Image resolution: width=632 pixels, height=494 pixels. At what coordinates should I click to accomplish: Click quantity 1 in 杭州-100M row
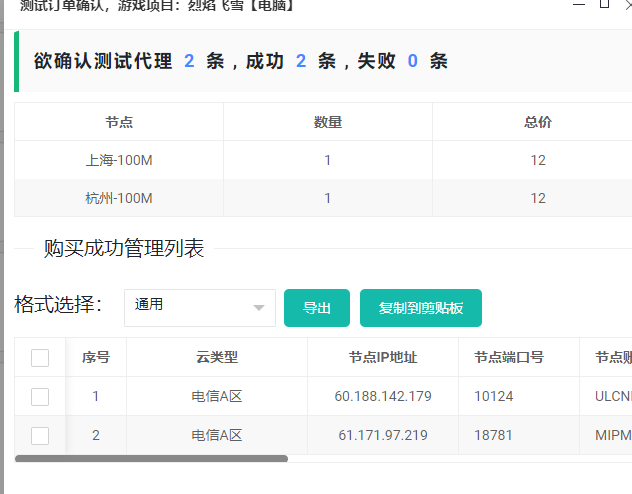pyautogui.click(x=328, y=198)
